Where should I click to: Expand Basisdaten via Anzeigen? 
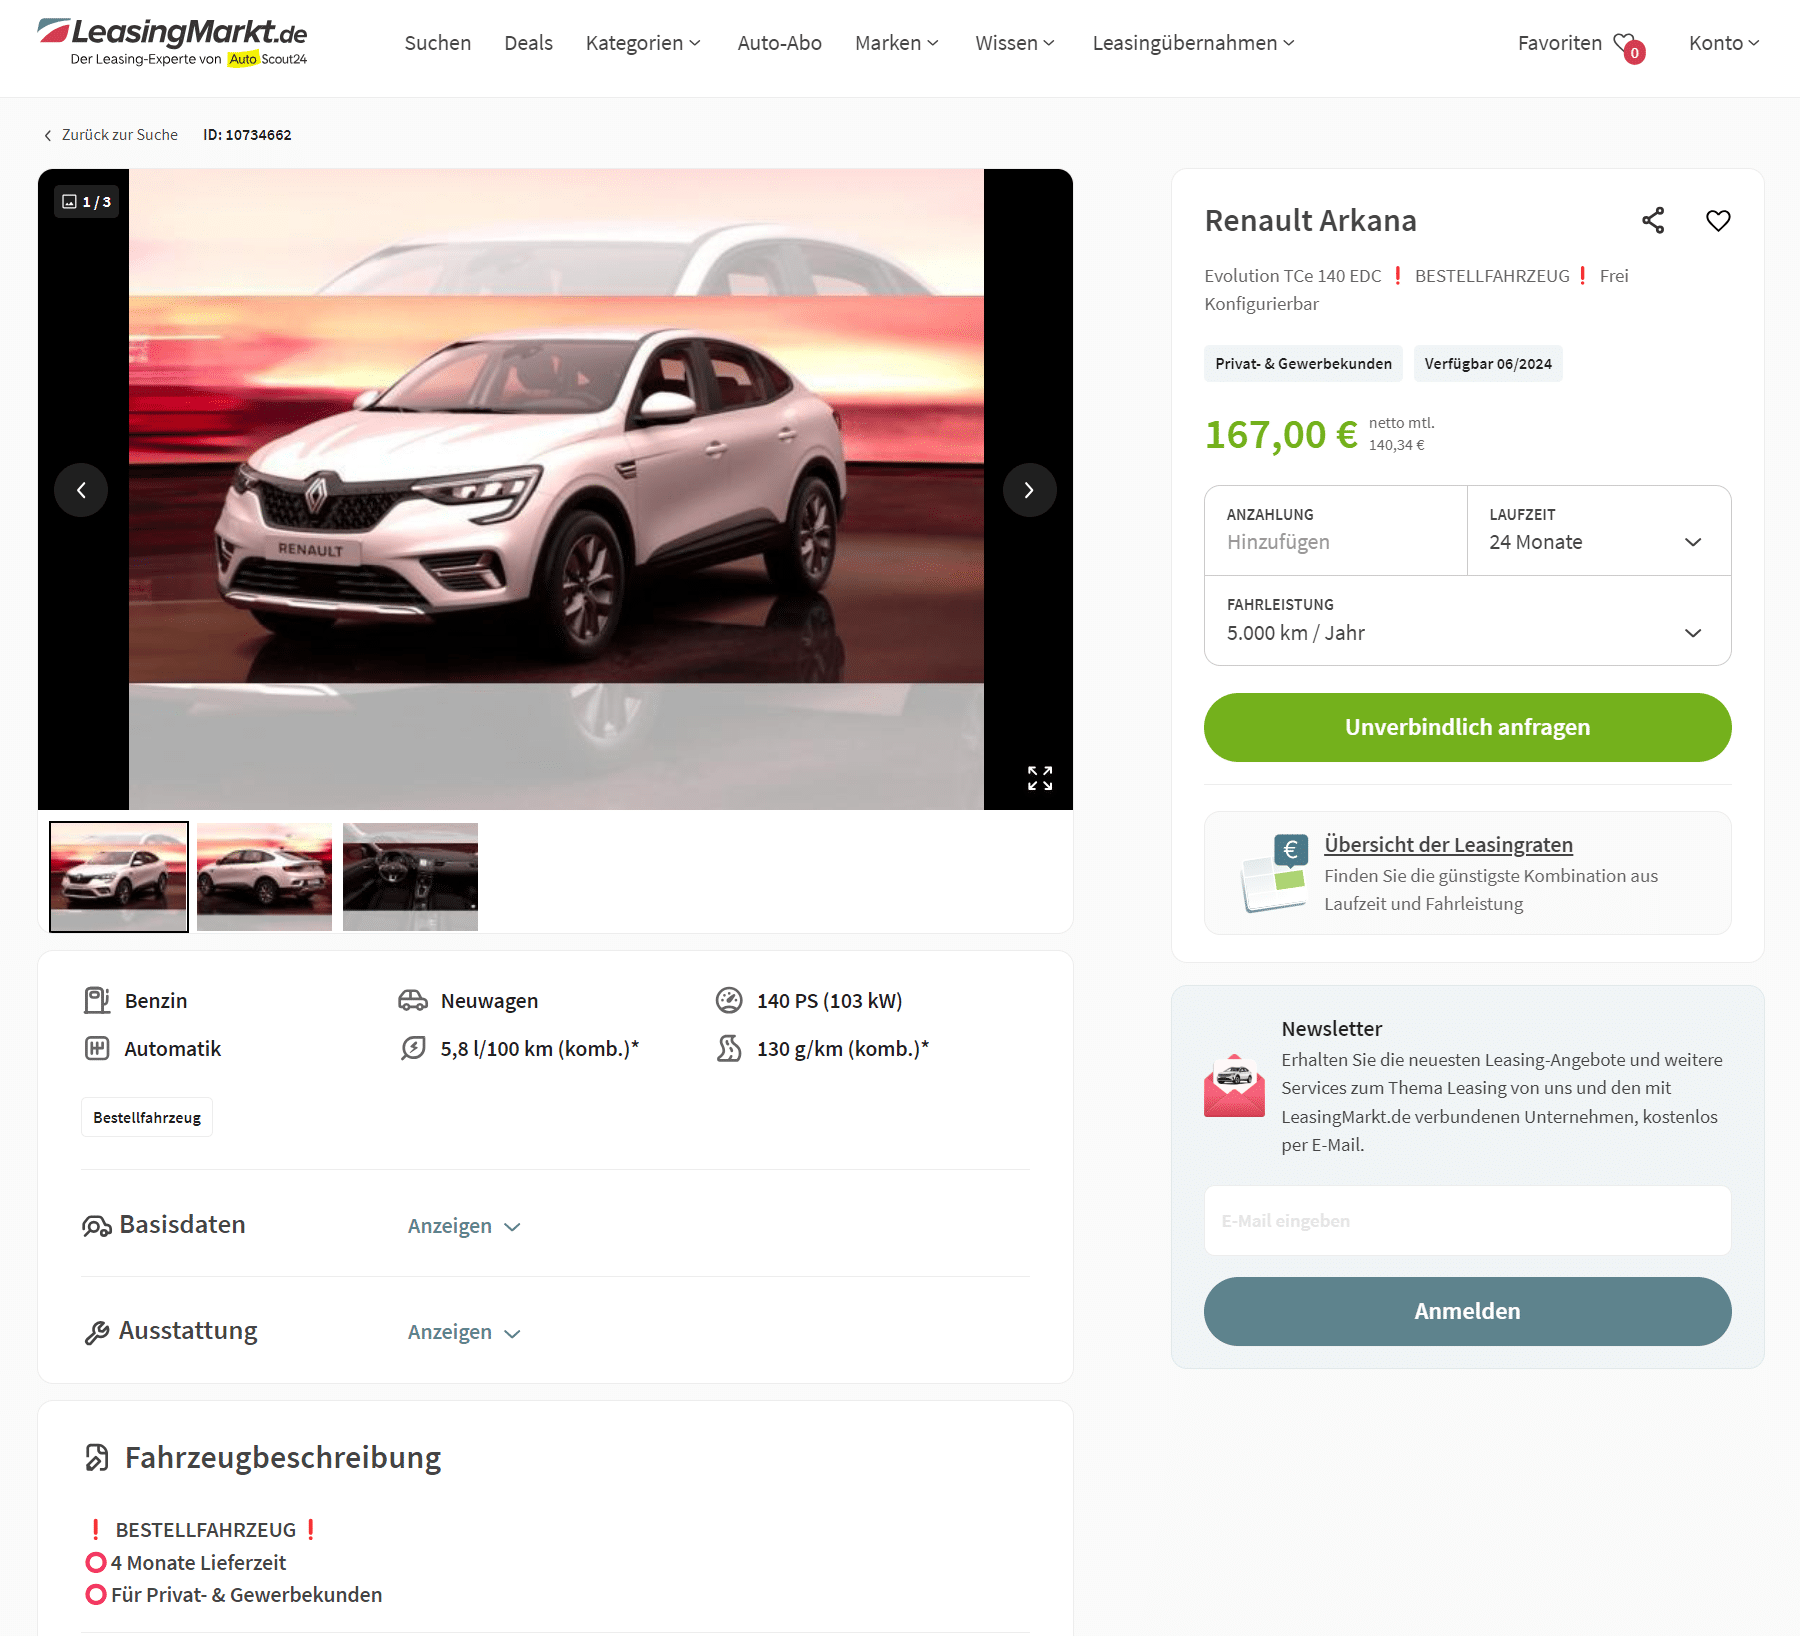tap(464, 1226)
